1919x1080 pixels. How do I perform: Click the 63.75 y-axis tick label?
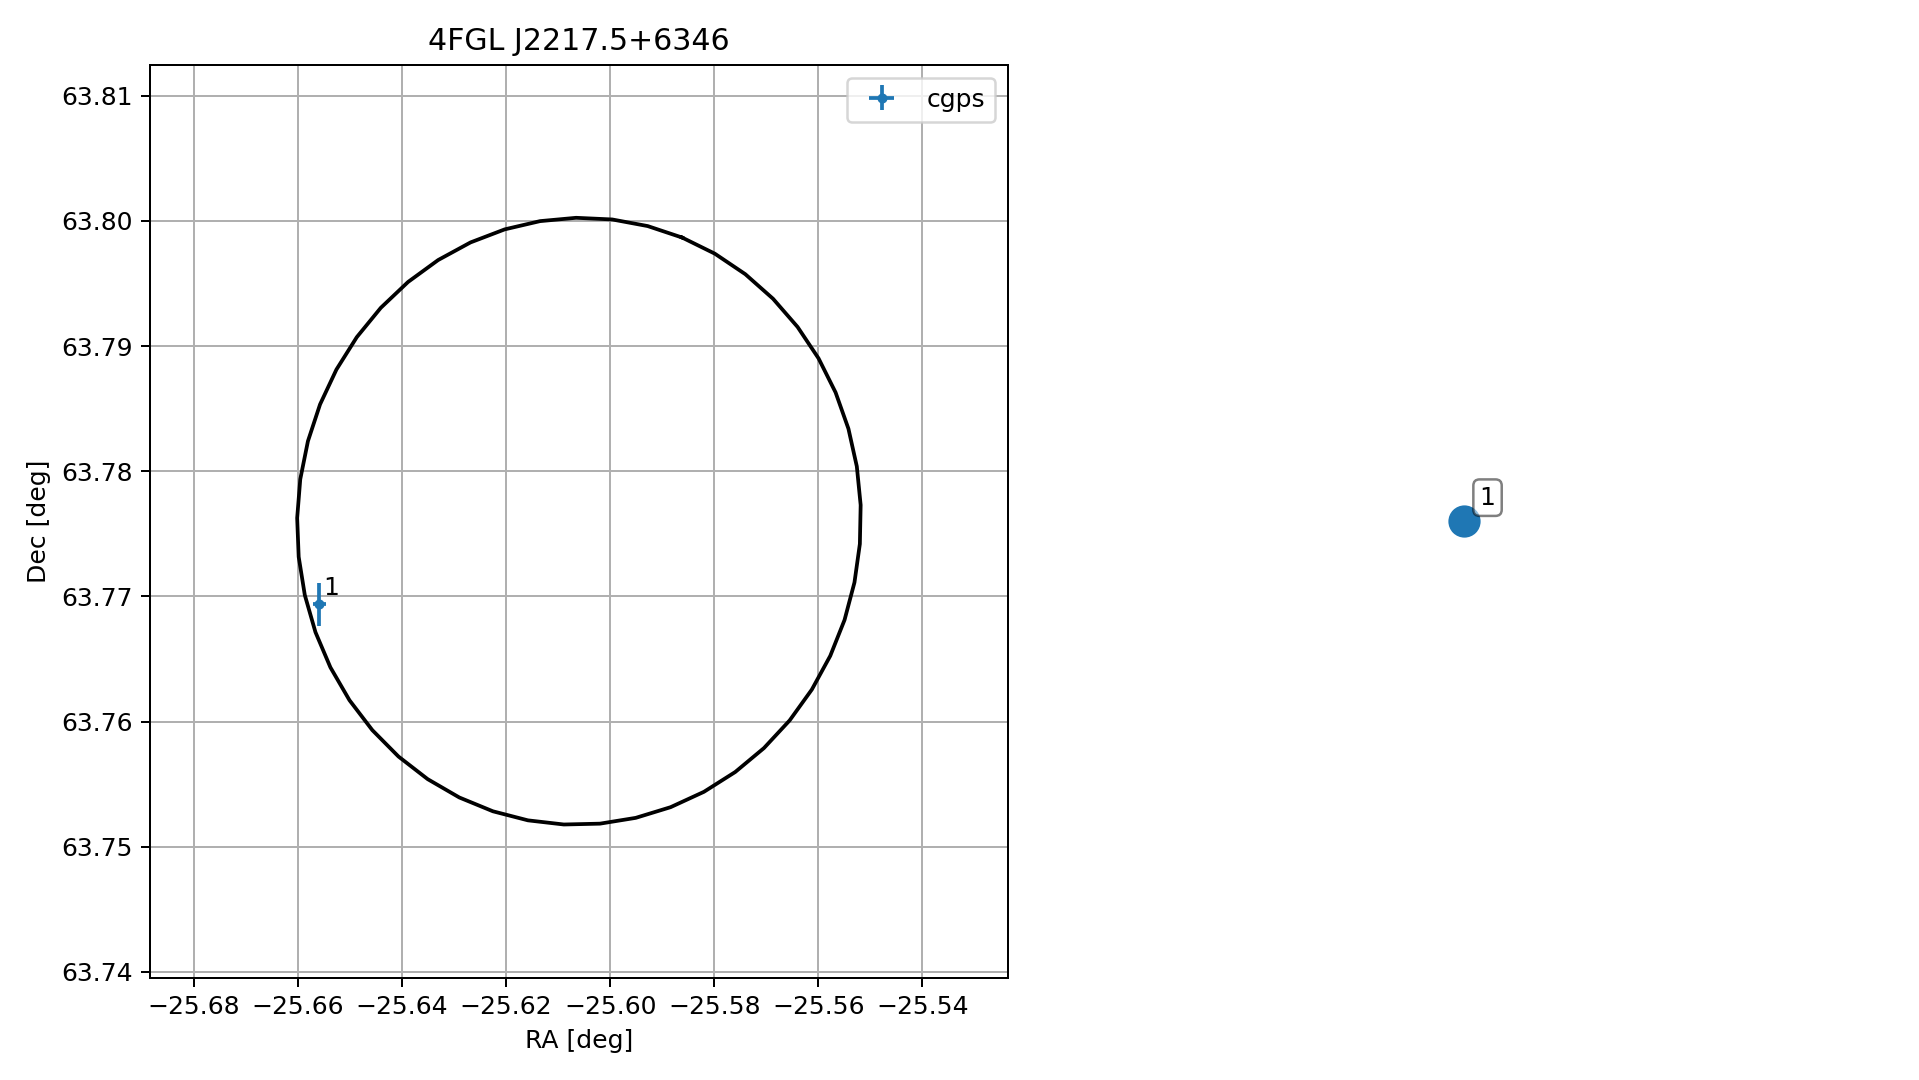97,848
